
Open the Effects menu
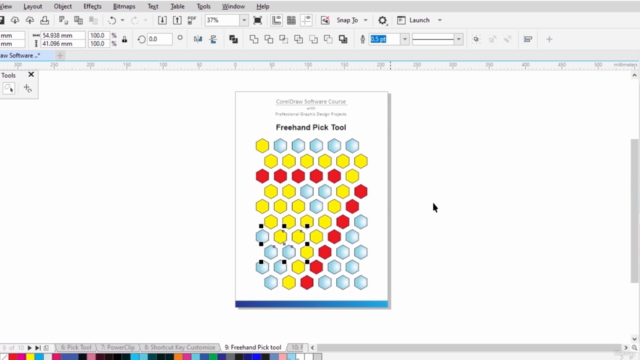click(92, 7)
